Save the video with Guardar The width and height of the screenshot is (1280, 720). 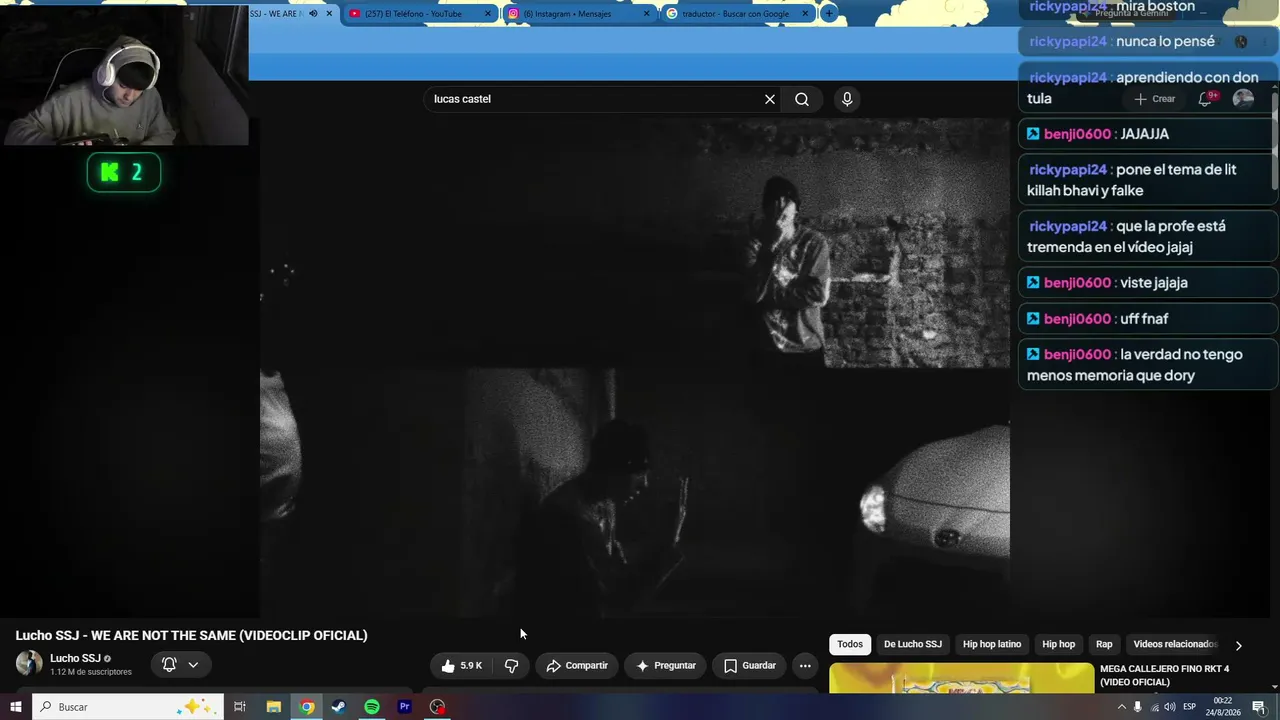click(x=750, y=666)
